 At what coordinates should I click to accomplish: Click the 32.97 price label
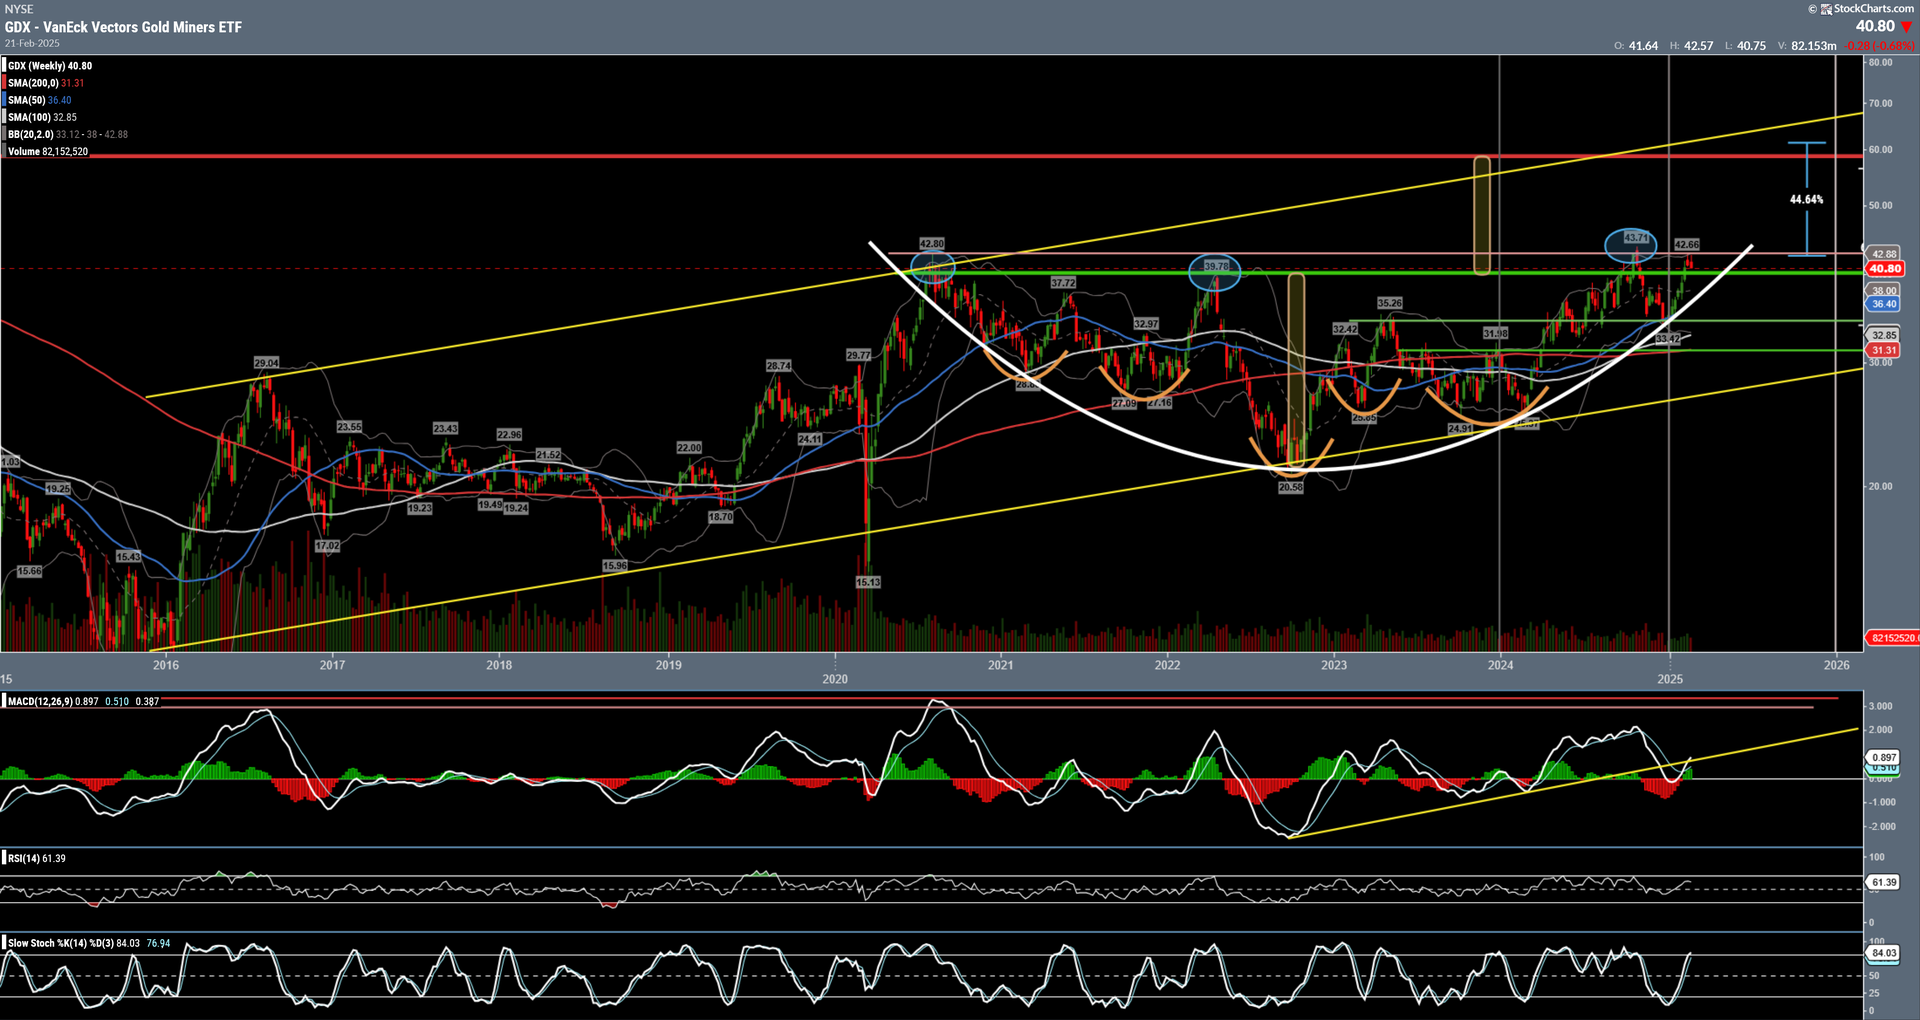[x=1146, y=324]
